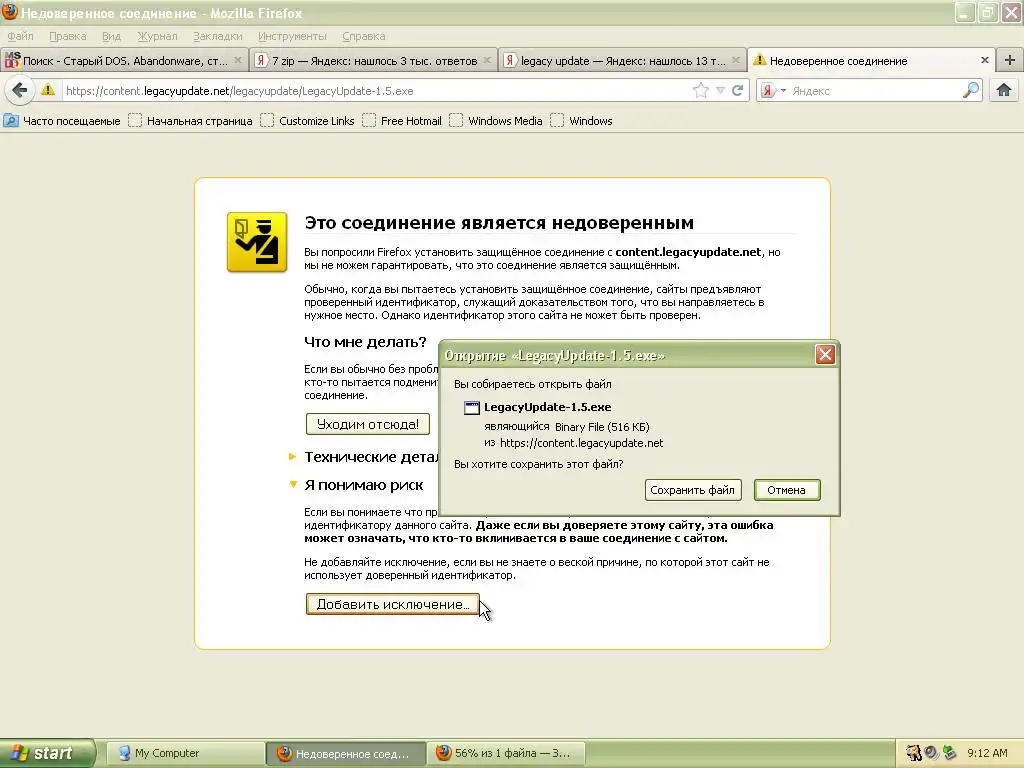This screenshot has height=768, width=1024.
Task: Click the 'Уходим отсюда!' button
Action: (x=368, y=424)
